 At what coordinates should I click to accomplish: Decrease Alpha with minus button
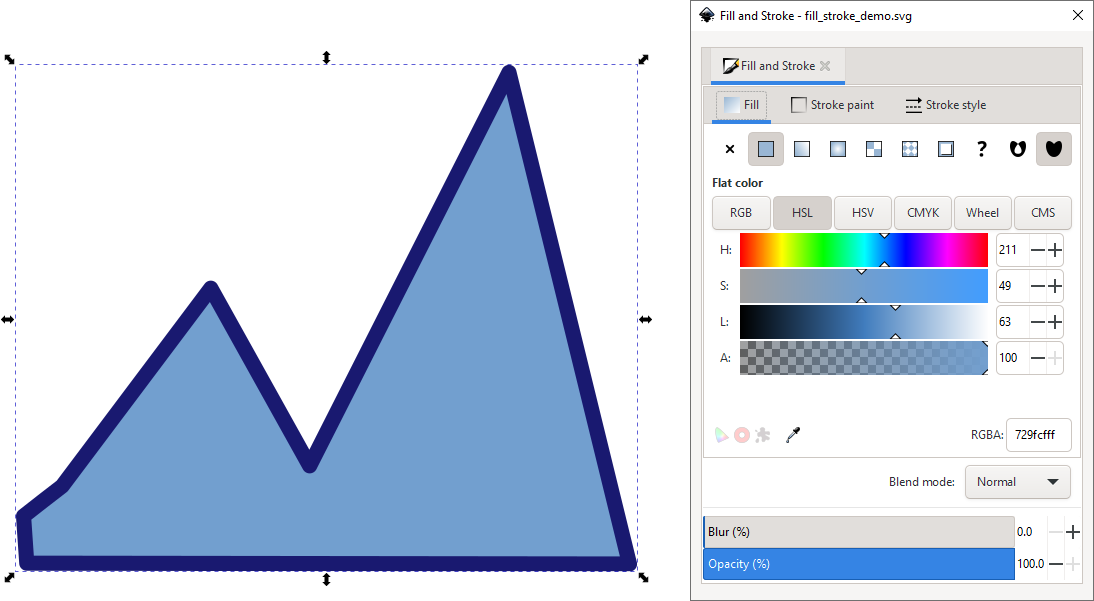point(1038,358)
